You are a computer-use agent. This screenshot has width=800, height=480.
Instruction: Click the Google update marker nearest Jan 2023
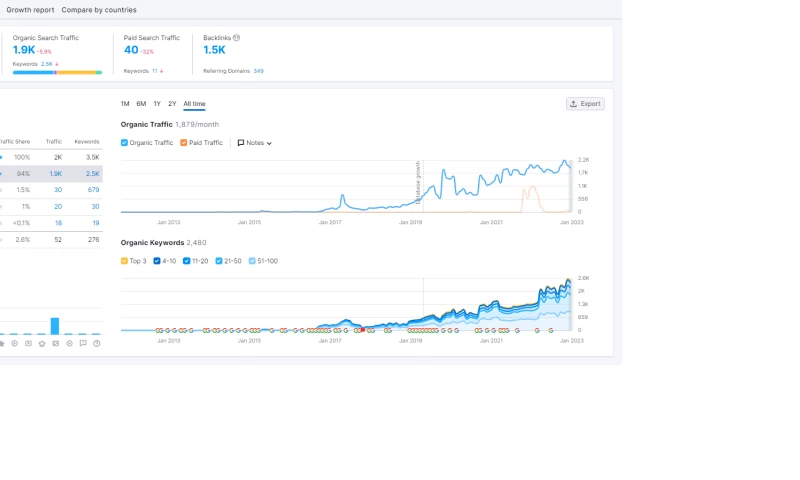coord(551,331)
